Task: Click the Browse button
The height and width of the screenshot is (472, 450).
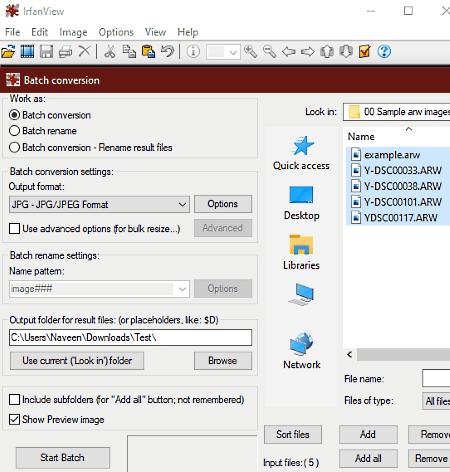Action: click(x=223, y=361)
